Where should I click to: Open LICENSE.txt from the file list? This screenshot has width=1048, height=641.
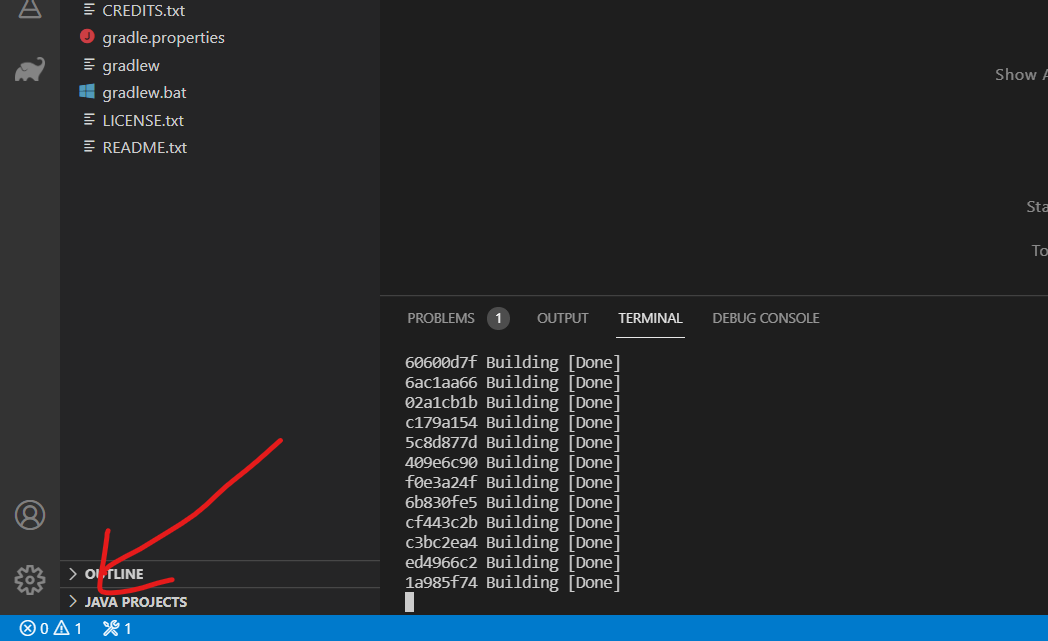[143, 121]
